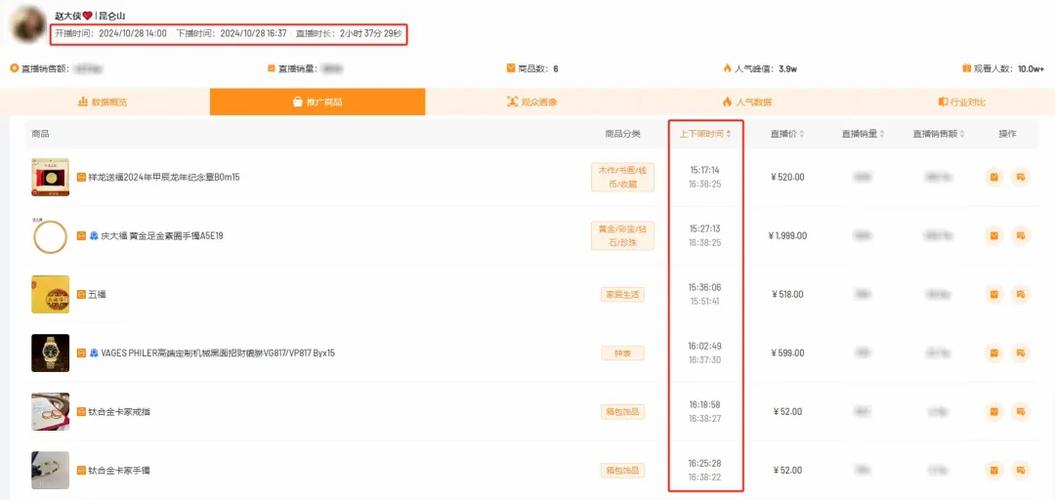Click the 庆大福 gold bracelet thumbnail

tap(50, 236)
